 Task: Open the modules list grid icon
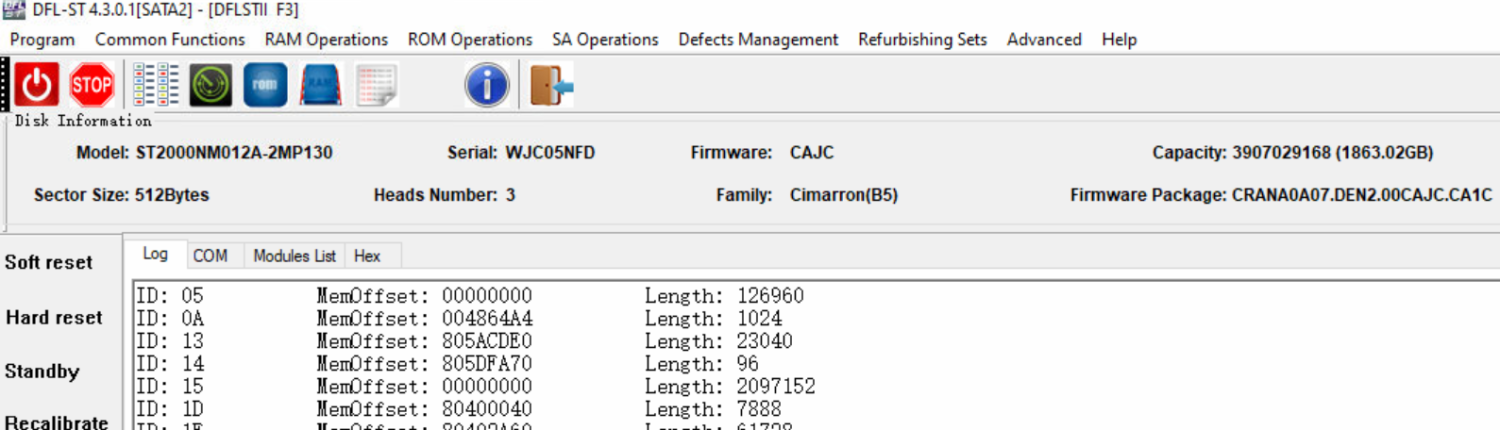coord(156,85)
